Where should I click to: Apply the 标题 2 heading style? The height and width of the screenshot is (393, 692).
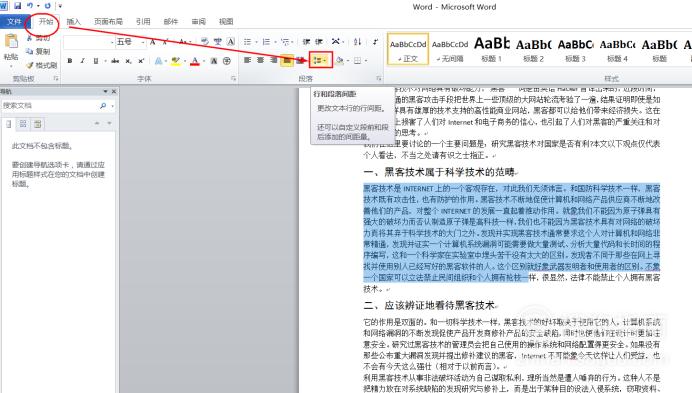pyautogui.click(x=534, y=49)
